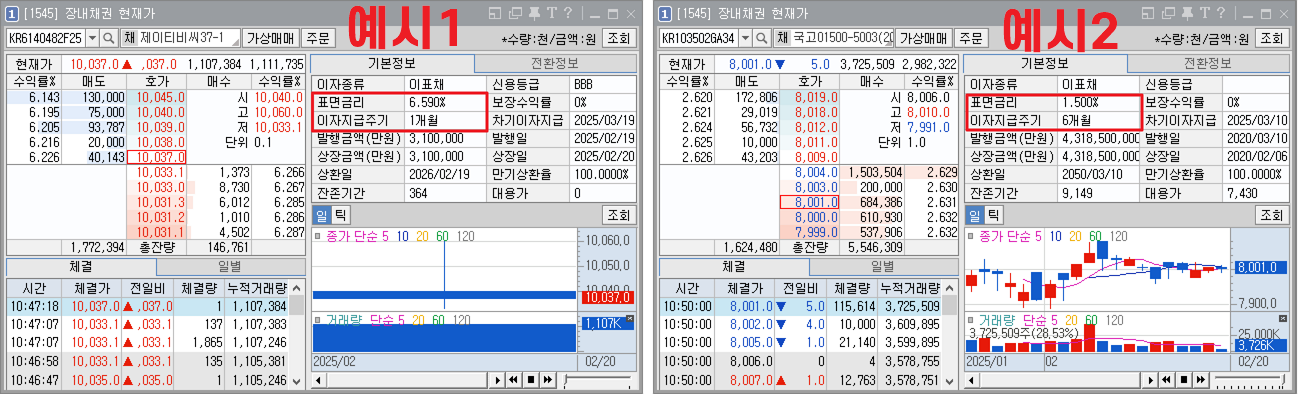
Task: Select 일 daily chart toggle in left window
Action: click(x=322, y=215)
